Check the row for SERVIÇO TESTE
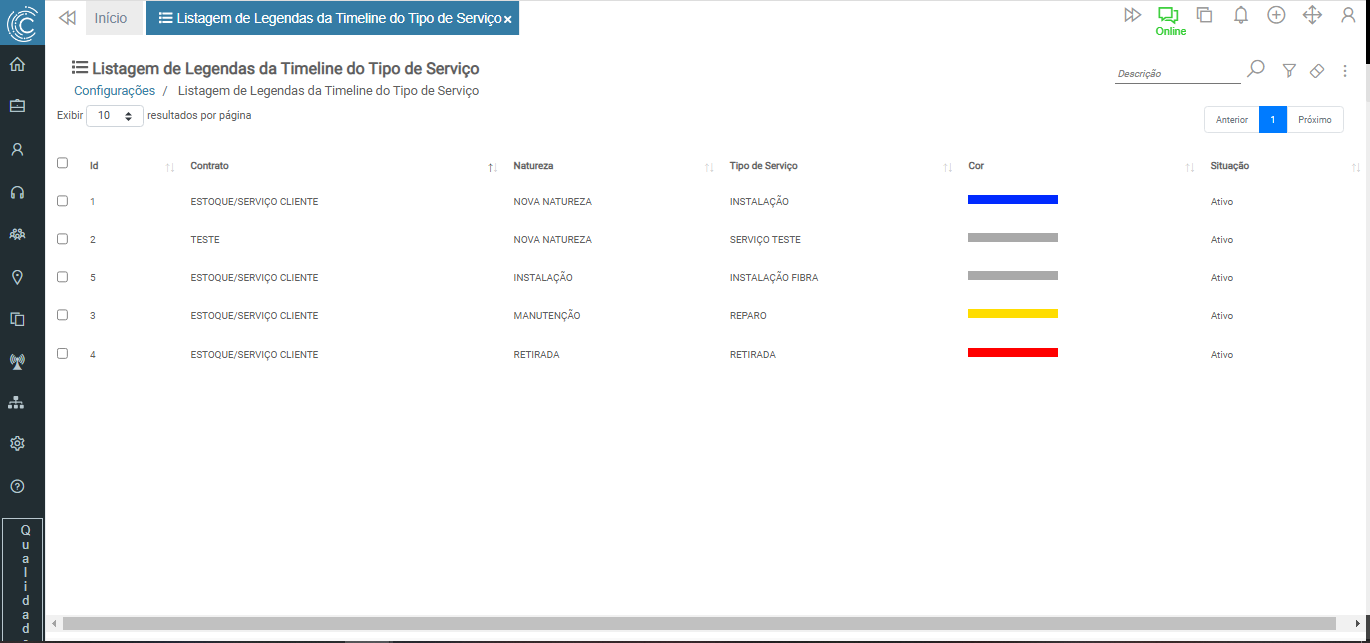 [63, 239]
